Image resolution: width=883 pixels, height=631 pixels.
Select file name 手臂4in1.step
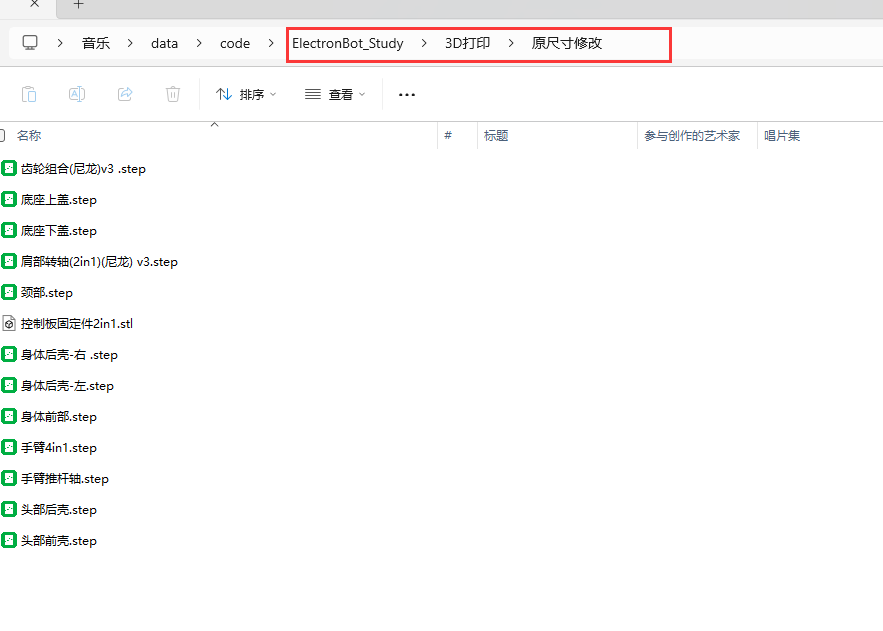pos(59,447)
